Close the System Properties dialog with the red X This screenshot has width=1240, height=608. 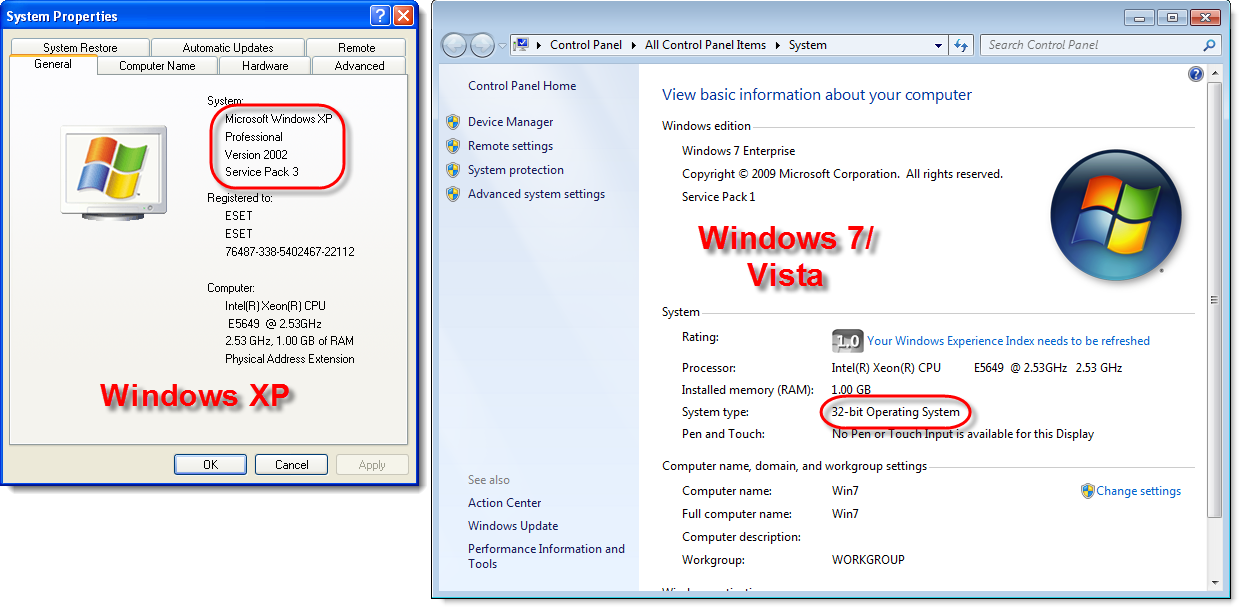click(x=403, y=15)
